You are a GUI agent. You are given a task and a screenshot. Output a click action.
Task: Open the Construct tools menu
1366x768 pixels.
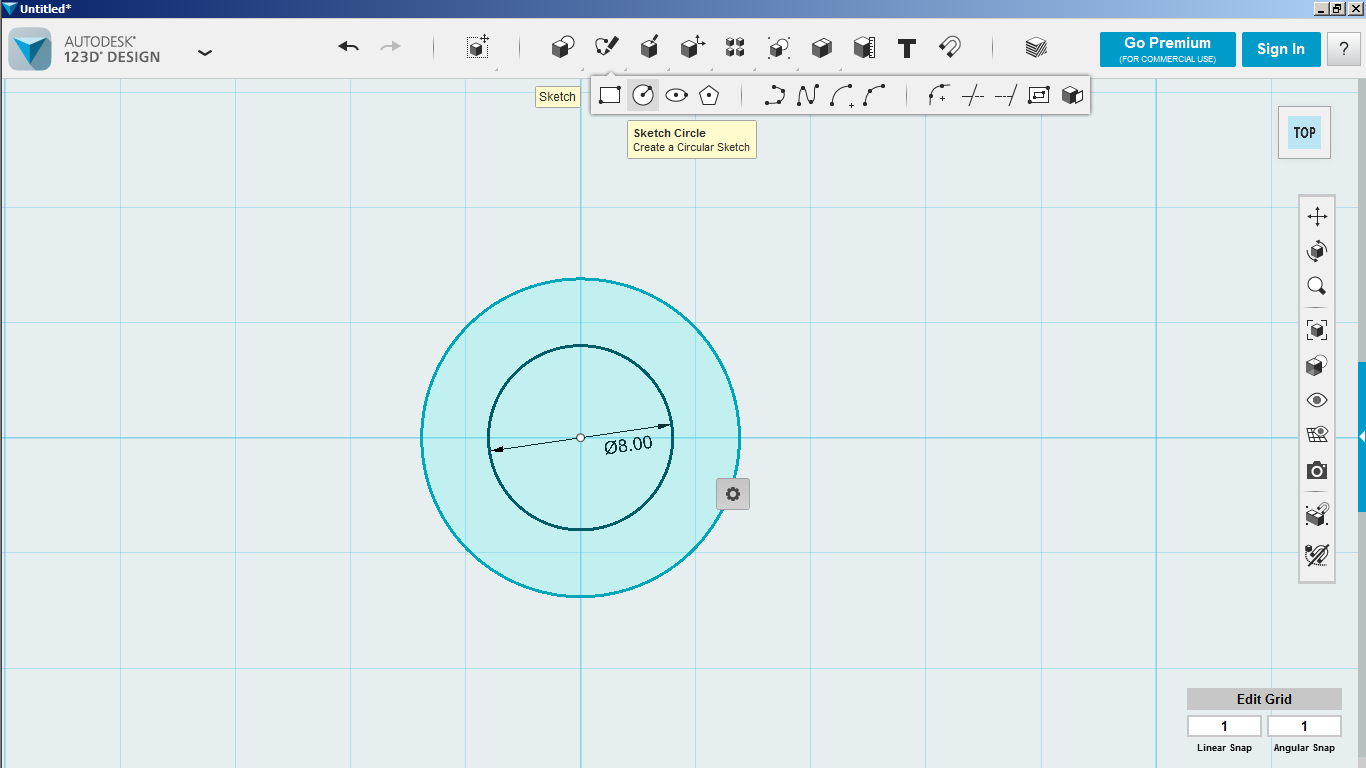[649, 47]
